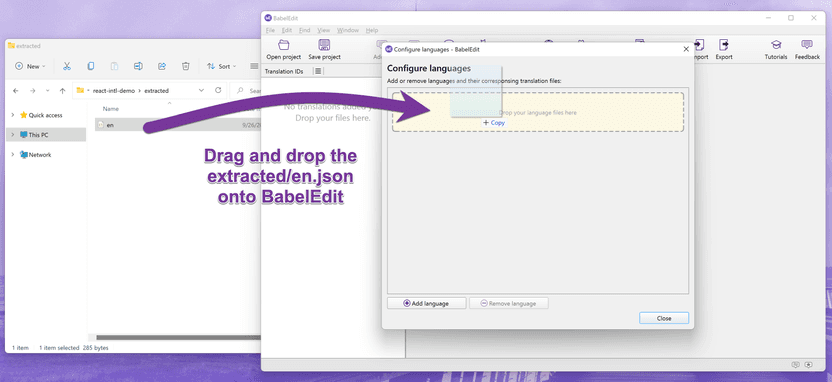
Task: Click the Export icon in BabelEdit toolbar
Action: [x=723, y=45]
